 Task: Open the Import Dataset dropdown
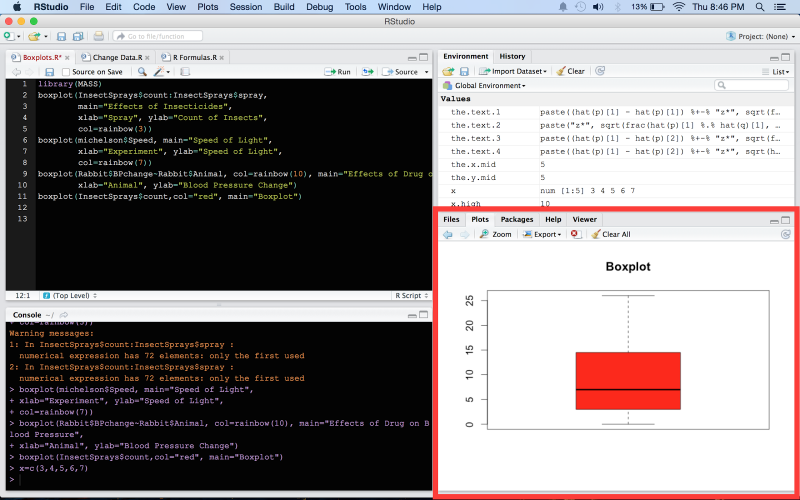click(x=515, y=71)
